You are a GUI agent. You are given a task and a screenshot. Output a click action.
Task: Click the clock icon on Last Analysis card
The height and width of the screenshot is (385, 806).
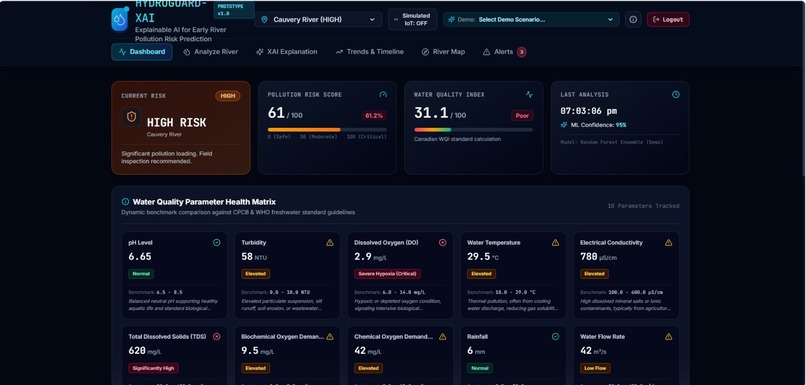676,95
